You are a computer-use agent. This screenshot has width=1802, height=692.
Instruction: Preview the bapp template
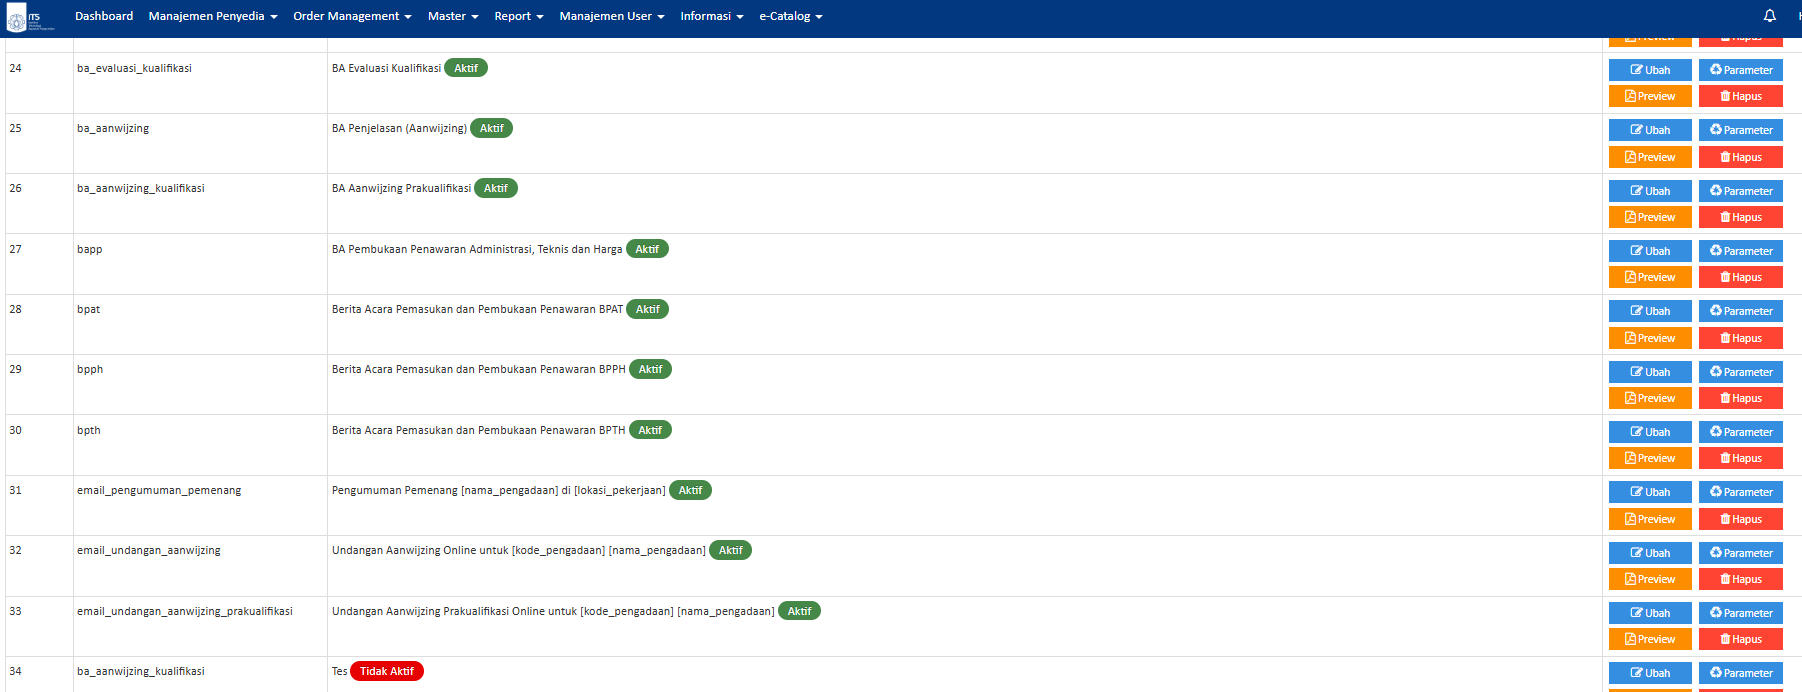tap(1649, 277)
